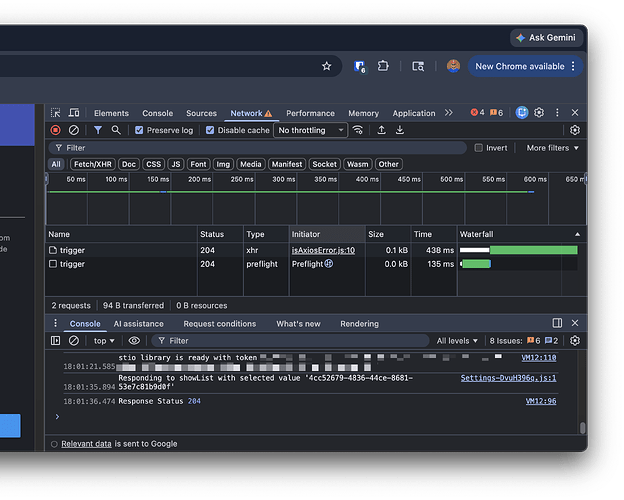Click the Preflight initiator link icon
The image size is (624, 500).
pos(329,264)
